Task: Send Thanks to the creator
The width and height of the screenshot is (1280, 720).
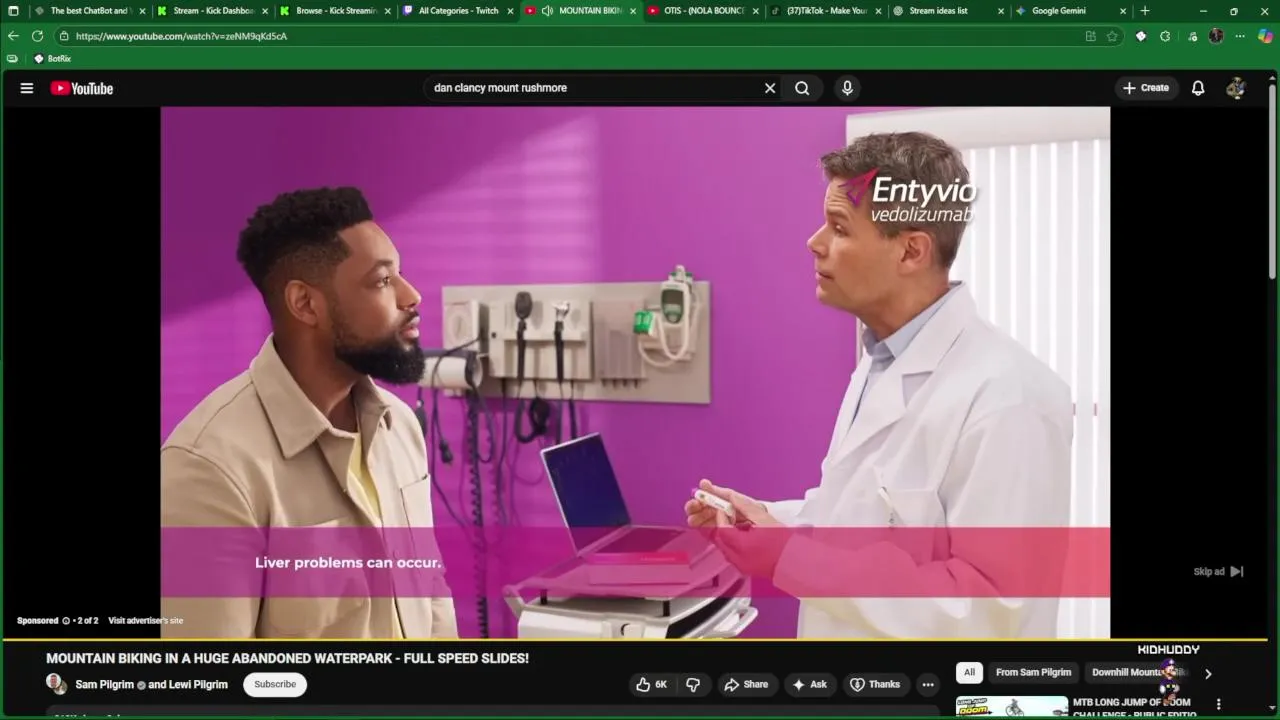Action: (x=875, y=684)
